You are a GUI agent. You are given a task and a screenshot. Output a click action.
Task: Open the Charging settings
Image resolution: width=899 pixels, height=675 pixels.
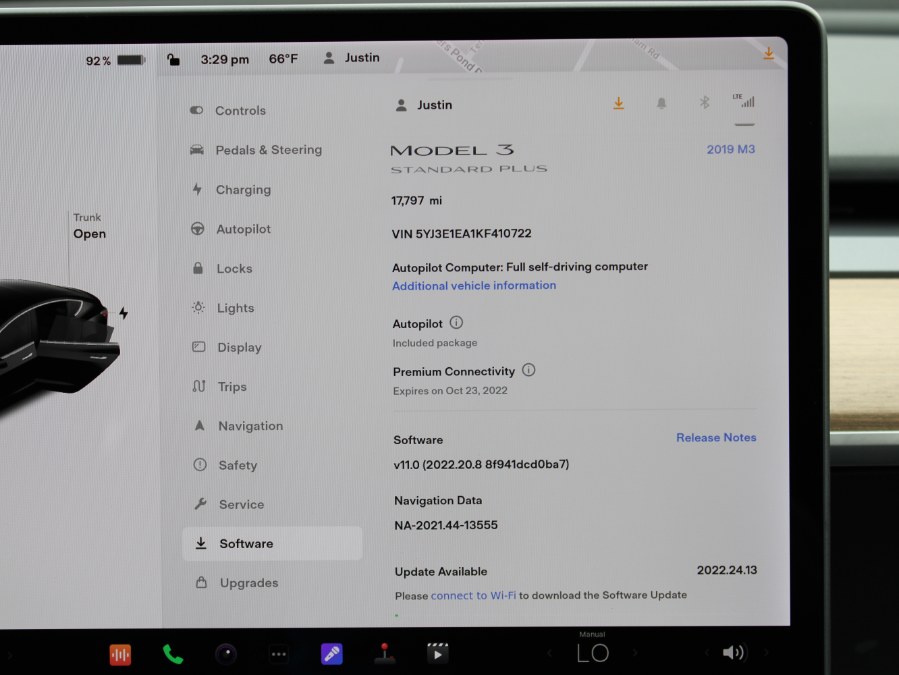pyautogui.click(x=231, y=189)
